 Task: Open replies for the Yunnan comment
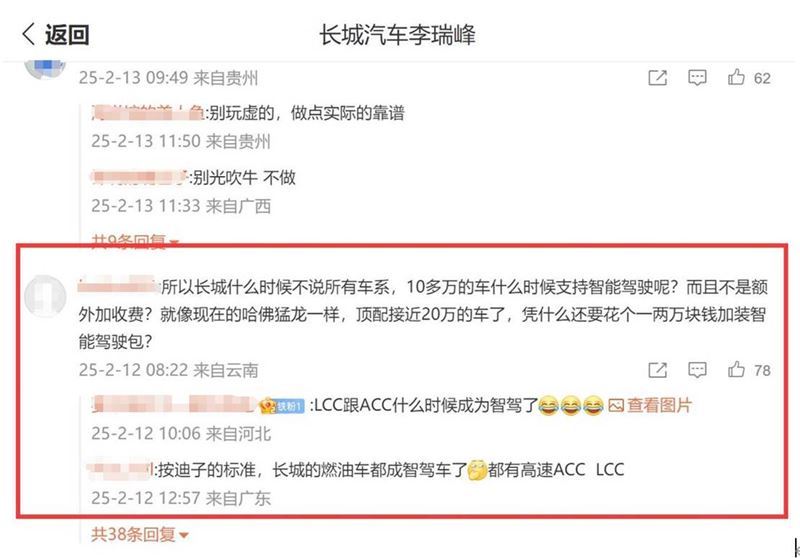(x=697, y=370)
